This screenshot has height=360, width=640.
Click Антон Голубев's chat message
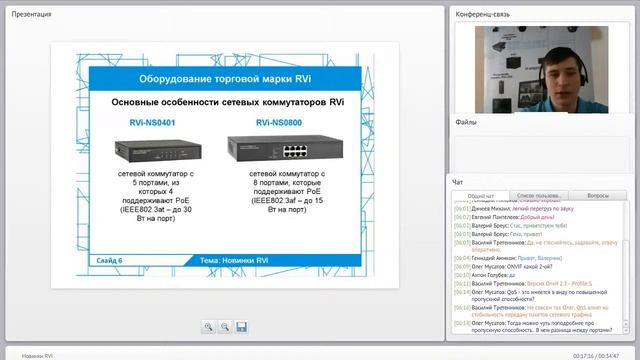pos(484,275)
